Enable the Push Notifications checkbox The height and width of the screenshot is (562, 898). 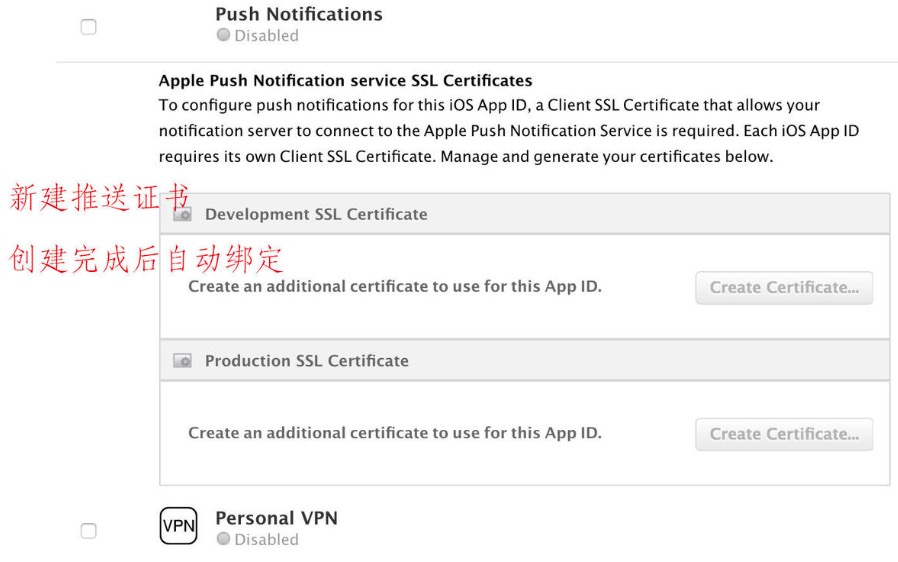coord(88,28)
